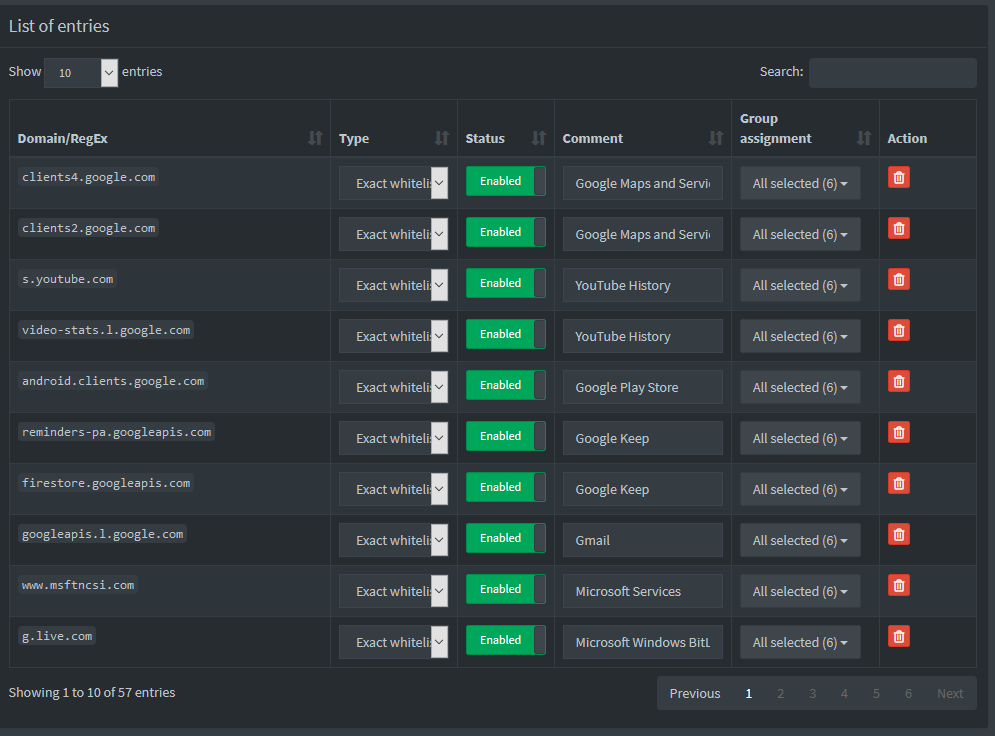995x736 pixels.
Task: Toggle Enabled status for clients4.google.com
Action: coord(506,181)
